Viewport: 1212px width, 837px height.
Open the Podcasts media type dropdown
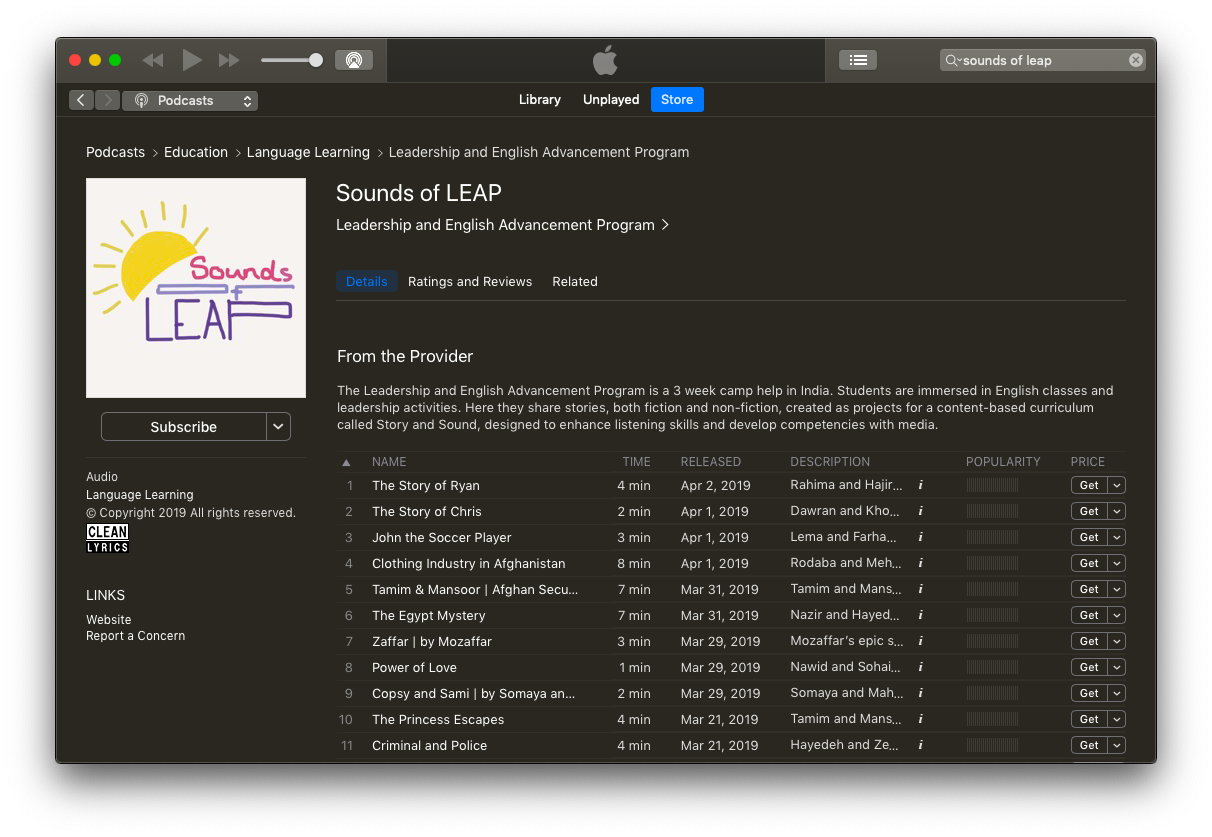coord(190,100)
